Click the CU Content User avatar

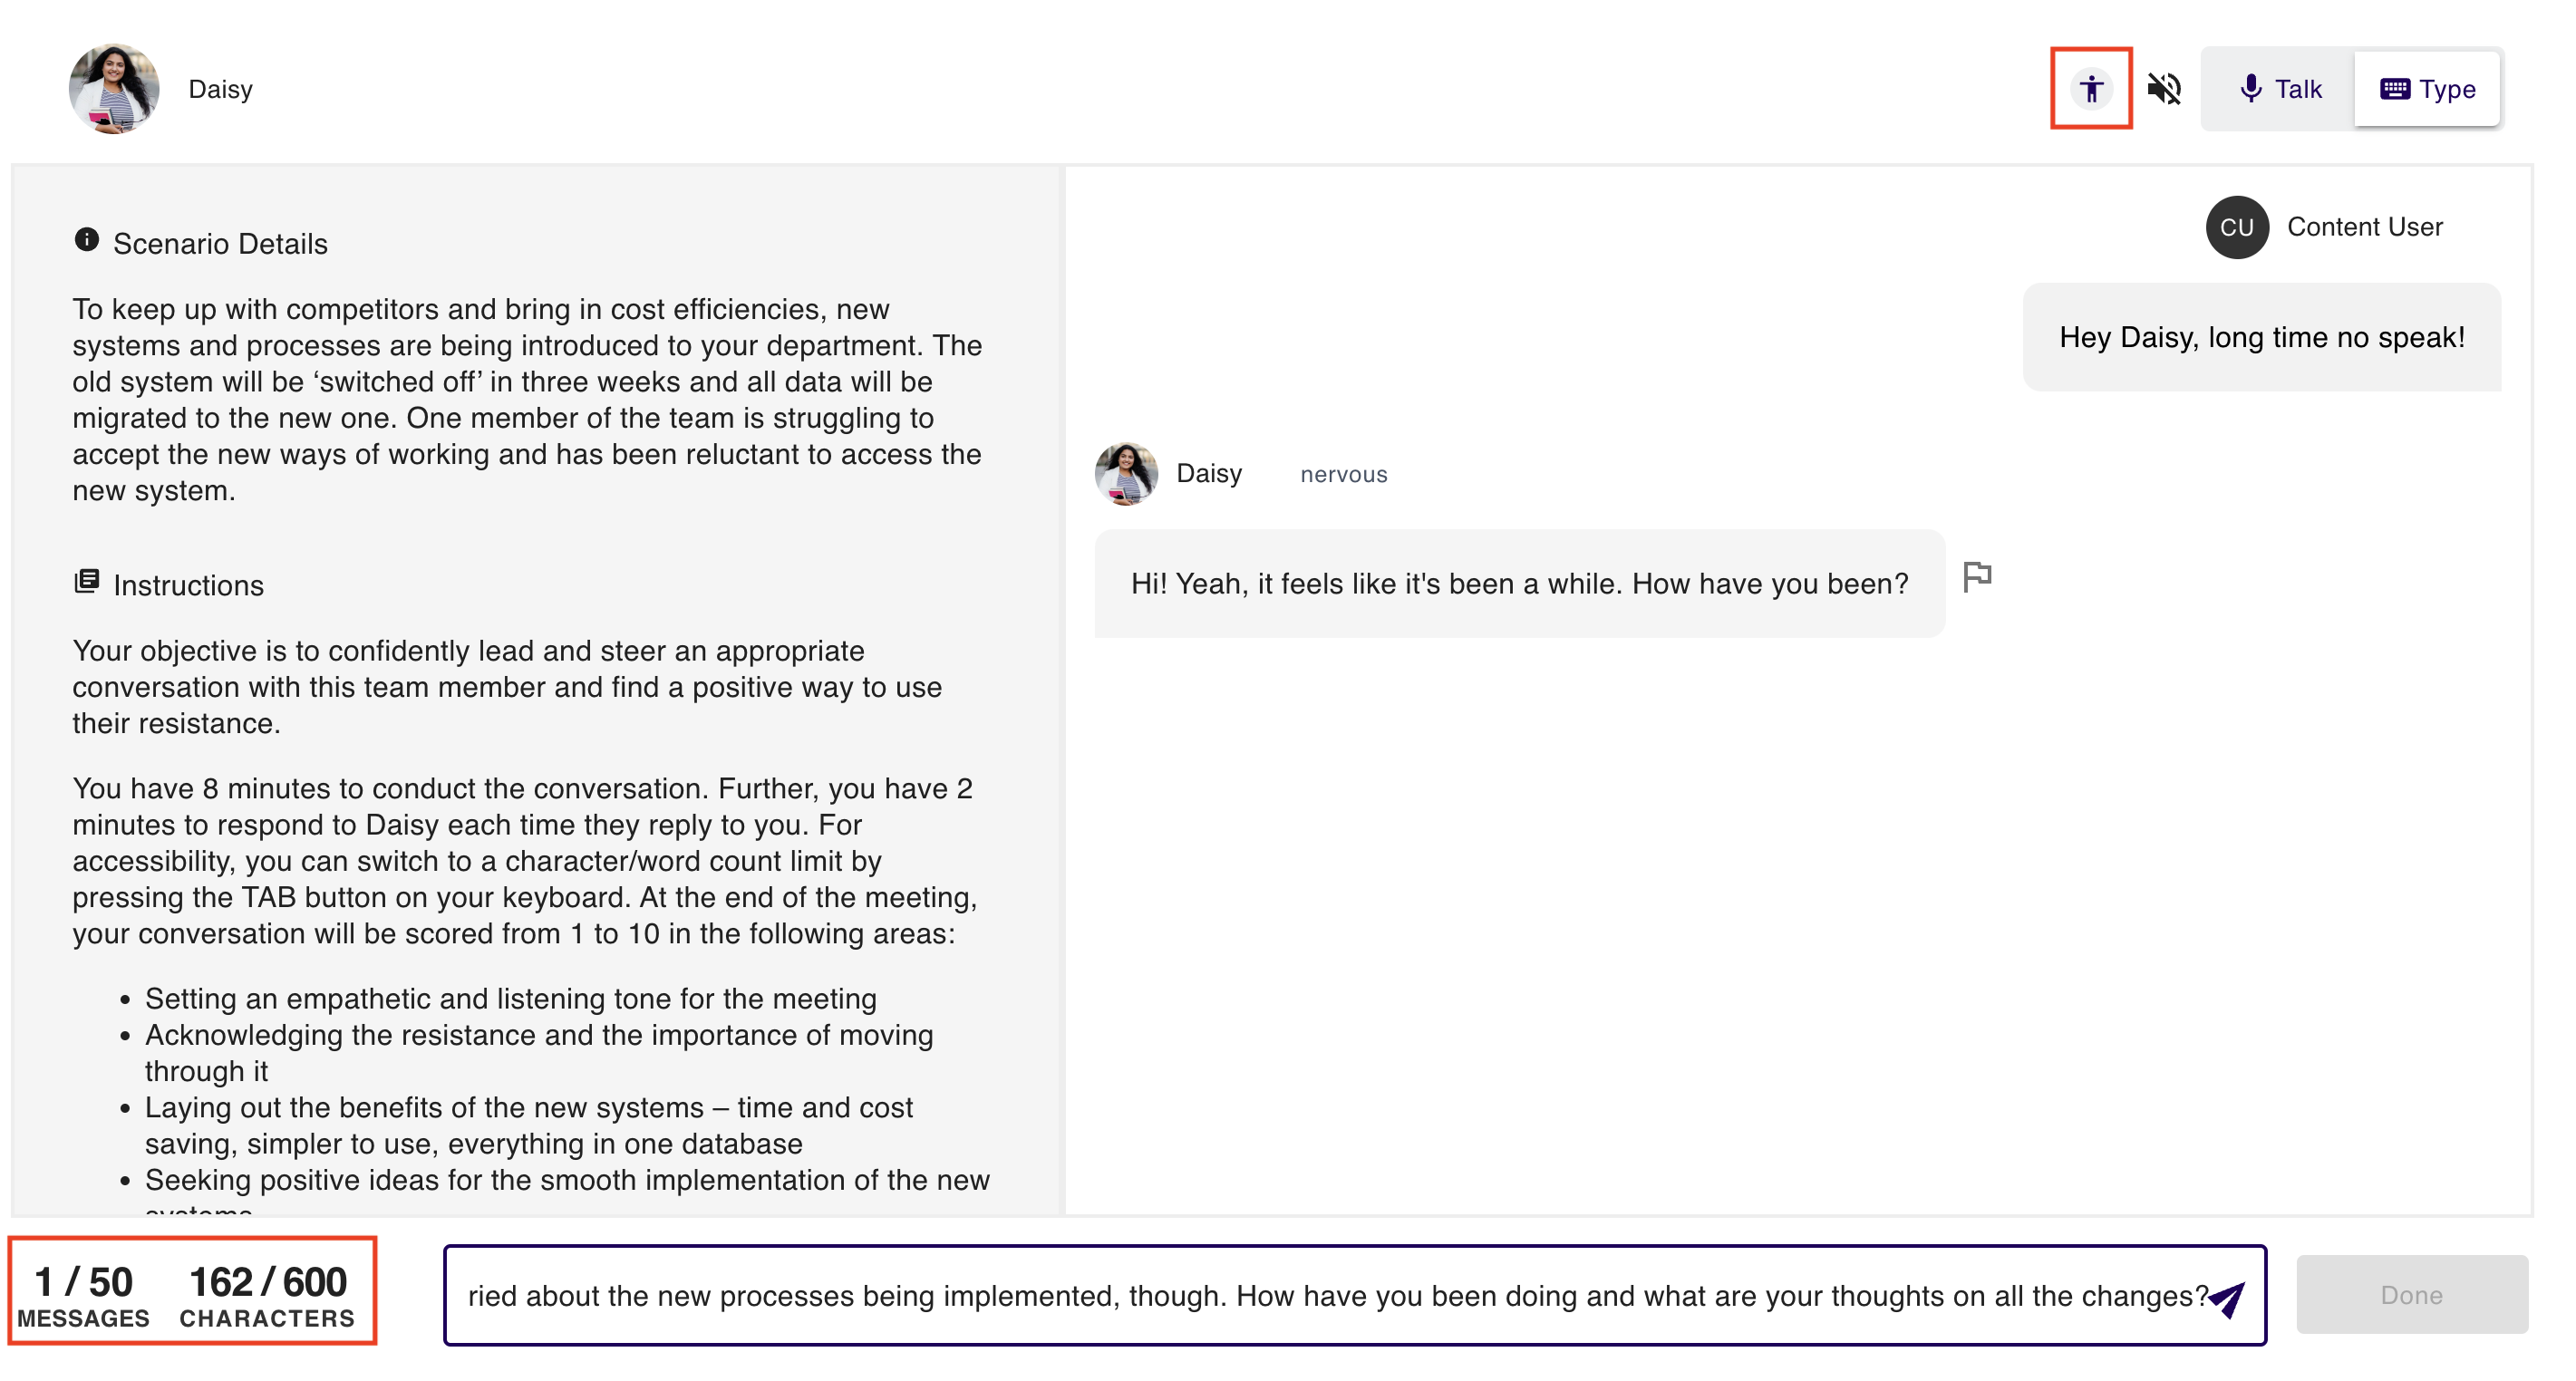[2236, 228]
